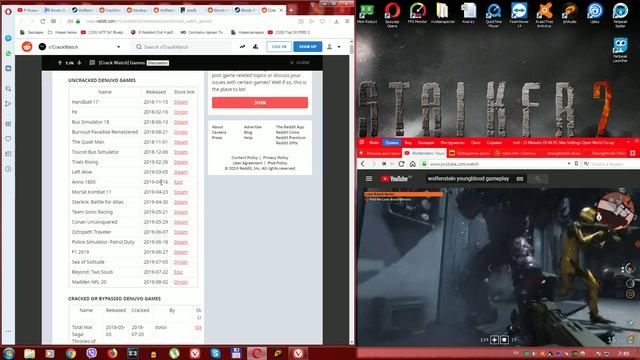Go to home page in the YouTube browser
Screen dimensions: 640x360
click(413, 164)
